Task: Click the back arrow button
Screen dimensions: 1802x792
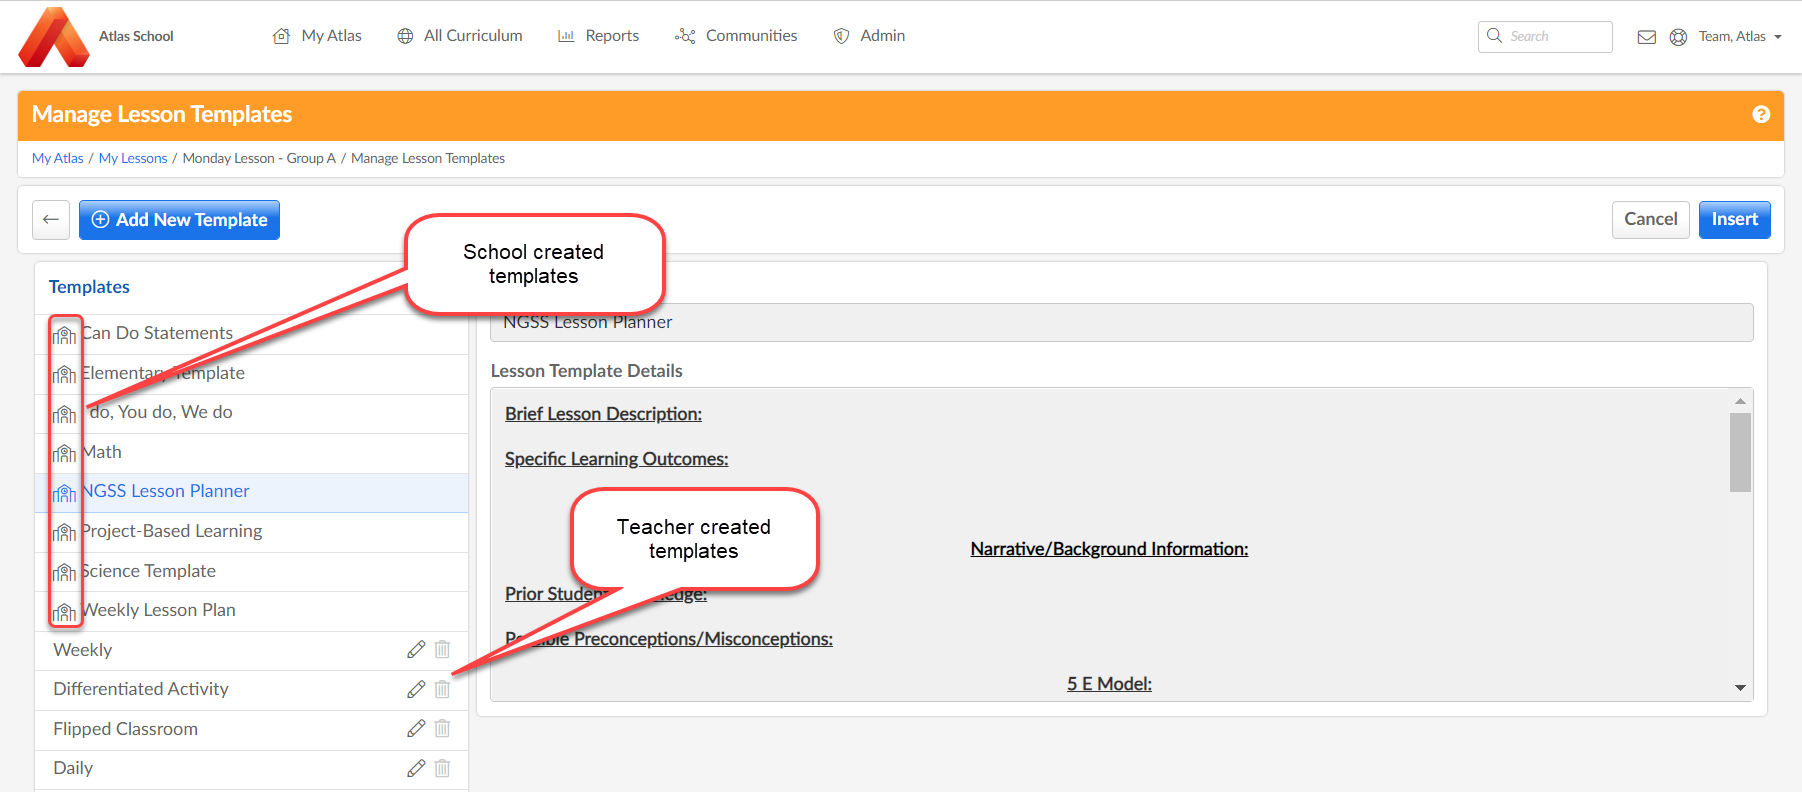Action: coord(51,220)
